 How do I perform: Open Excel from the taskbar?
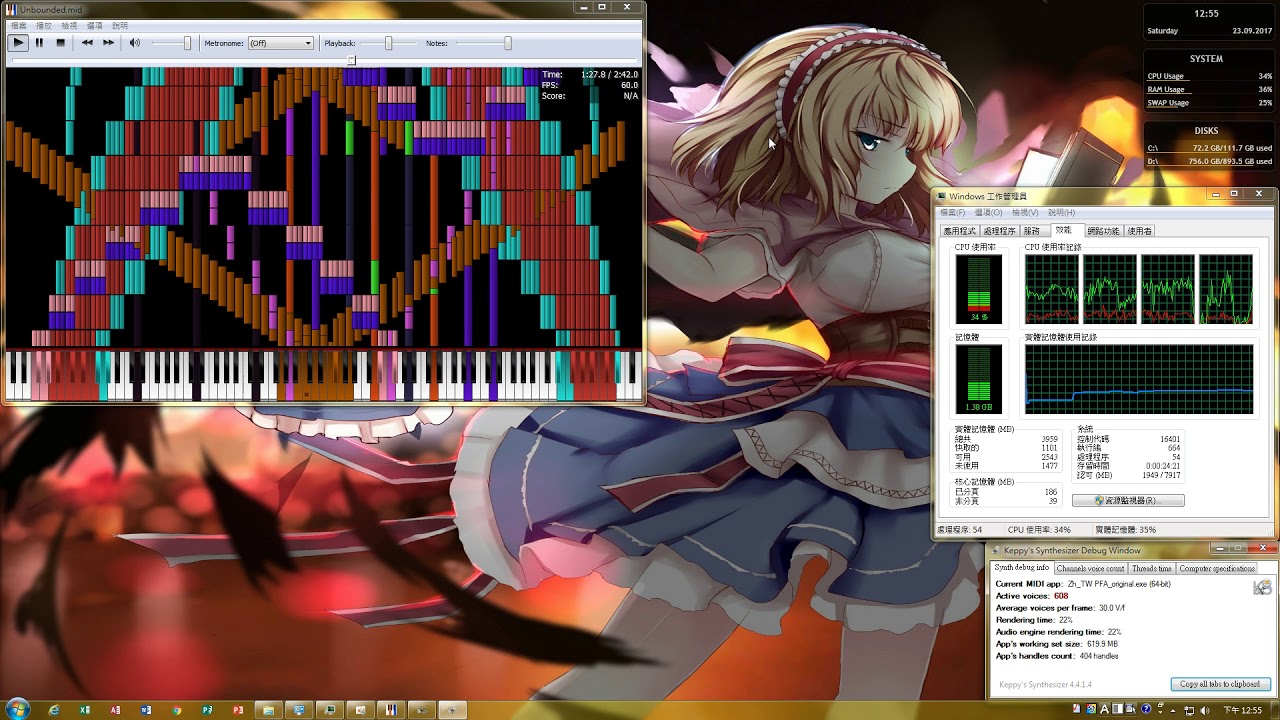(84, 710)
